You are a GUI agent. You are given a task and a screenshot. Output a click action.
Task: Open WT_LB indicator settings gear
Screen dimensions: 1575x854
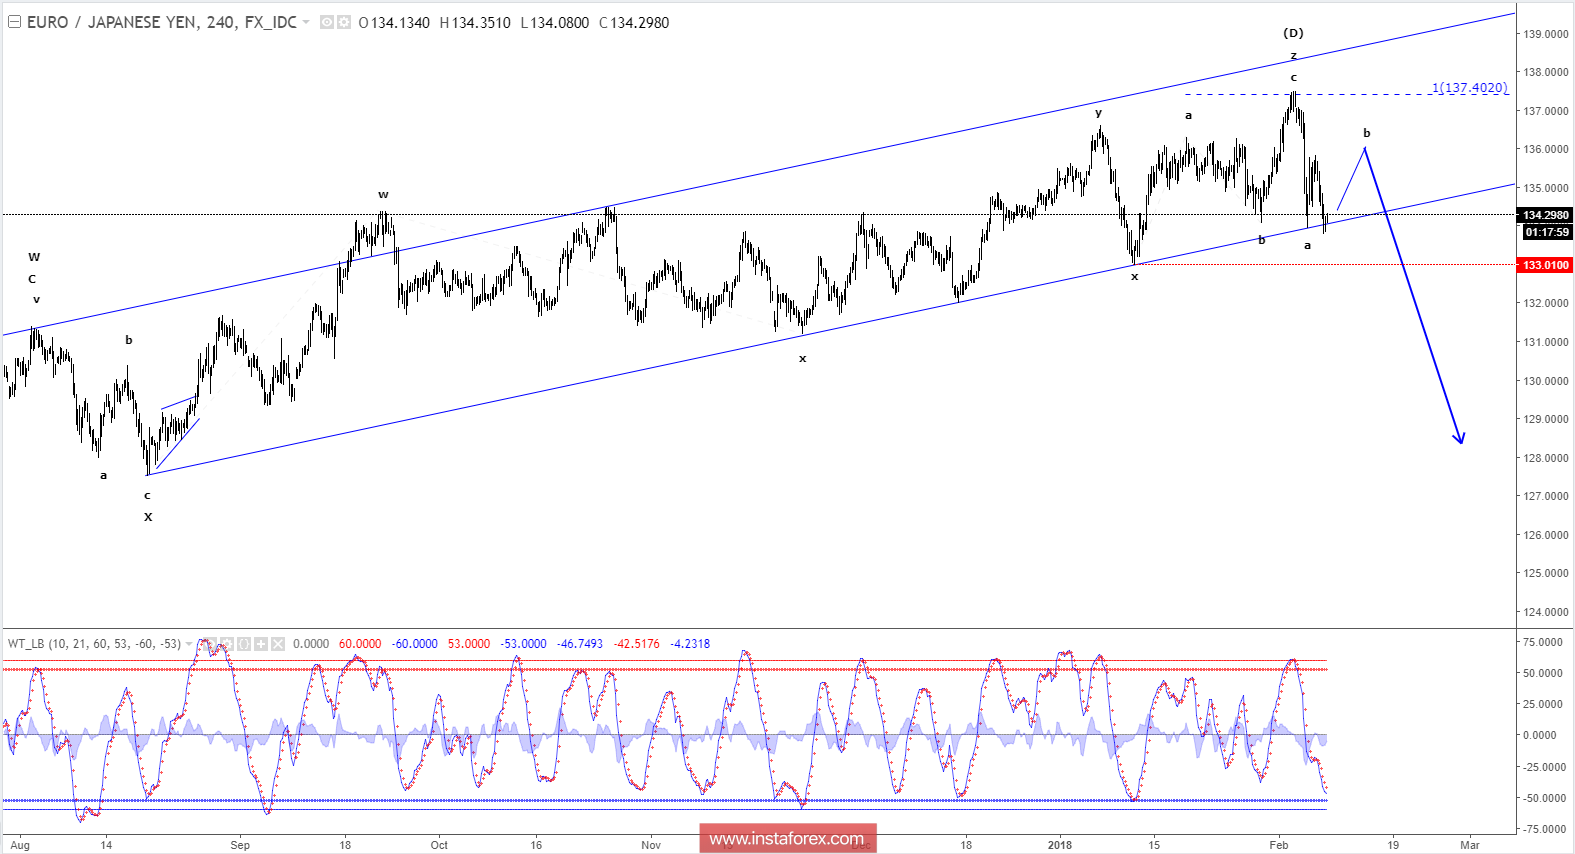(227, 644)
